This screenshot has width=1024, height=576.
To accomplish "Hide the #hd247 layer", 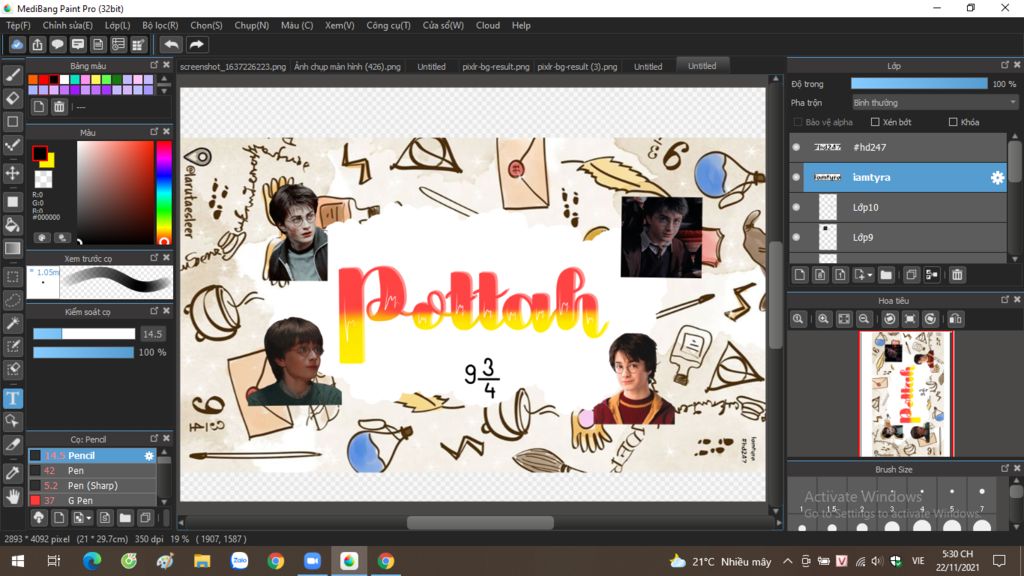I will (796, 147).
